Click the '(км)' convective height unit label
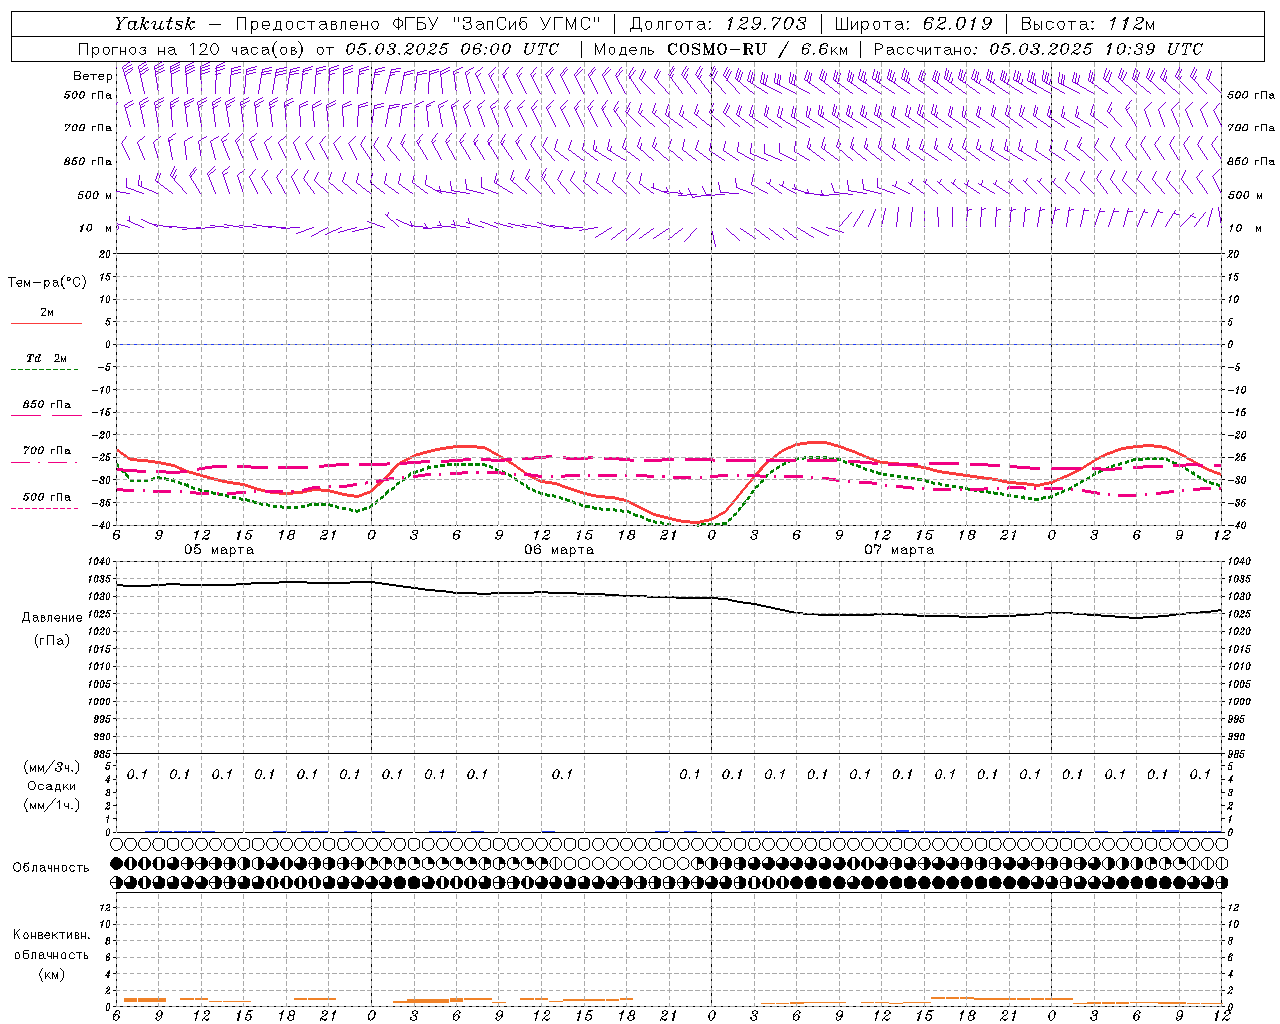The height and width of the screenshot is (1024, 1280). 51,974
